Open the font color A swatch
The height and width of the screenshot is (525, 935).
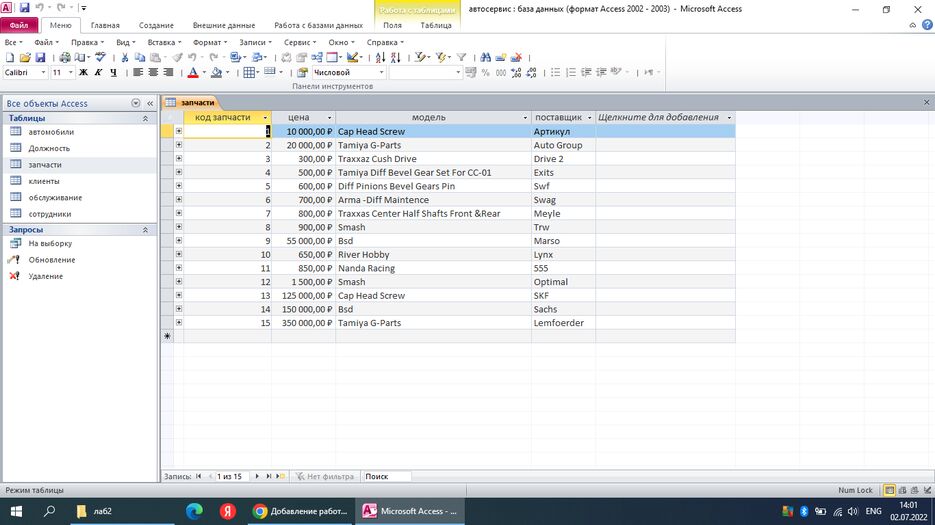(193, 72)
